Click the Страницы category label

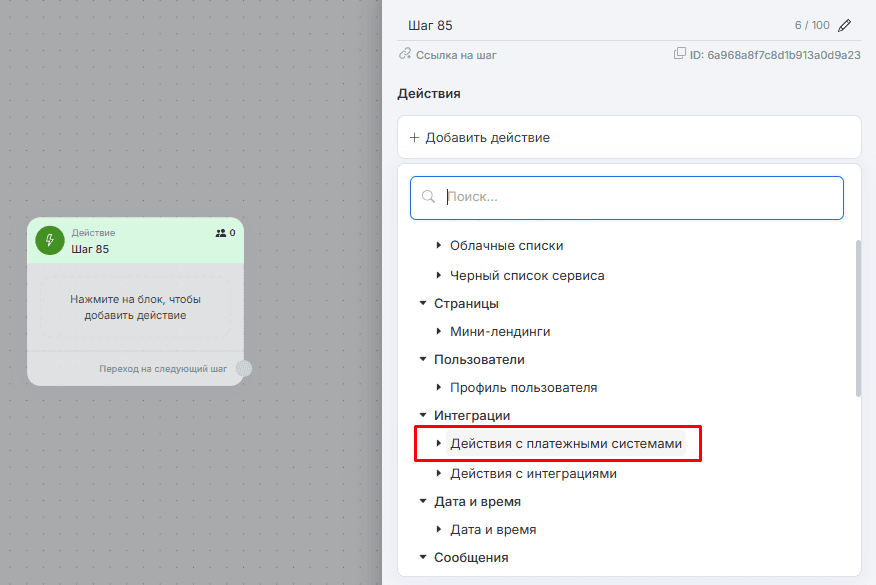466,303
